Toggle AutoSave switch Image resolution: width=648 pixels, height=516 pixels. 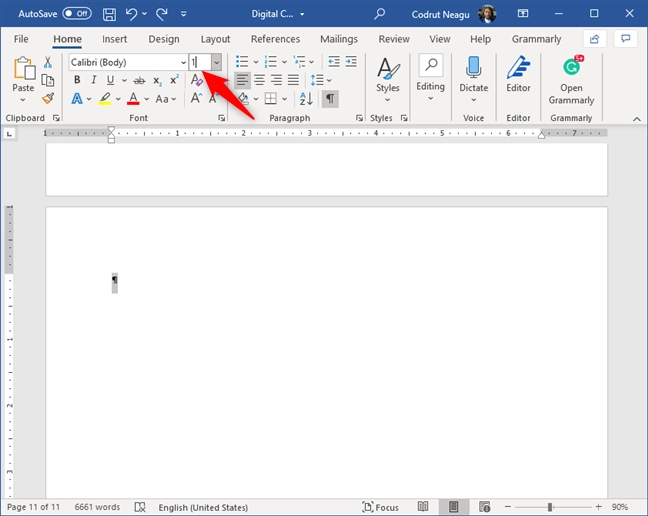77,14
